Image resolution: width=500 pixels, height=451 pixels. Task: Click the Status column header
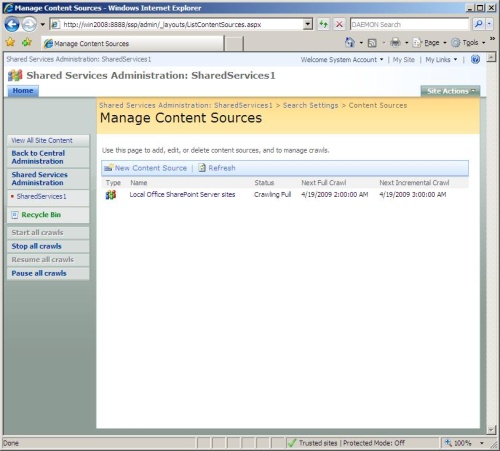click(x=264, y=183)
